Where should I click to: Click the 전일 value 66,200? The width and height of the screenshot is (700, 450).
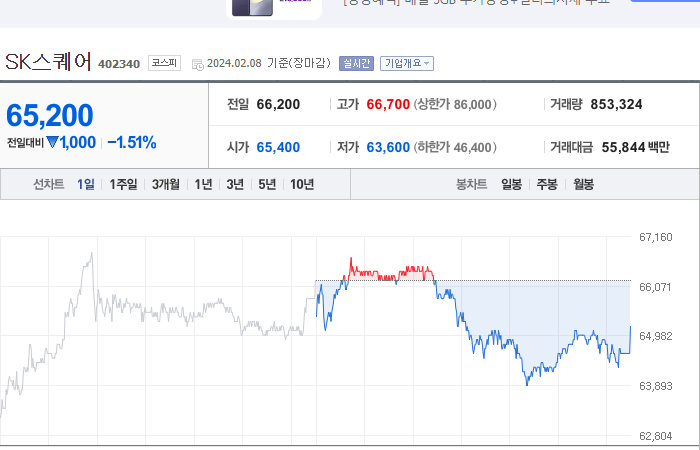pyautogui.click(x=278, y=104)
